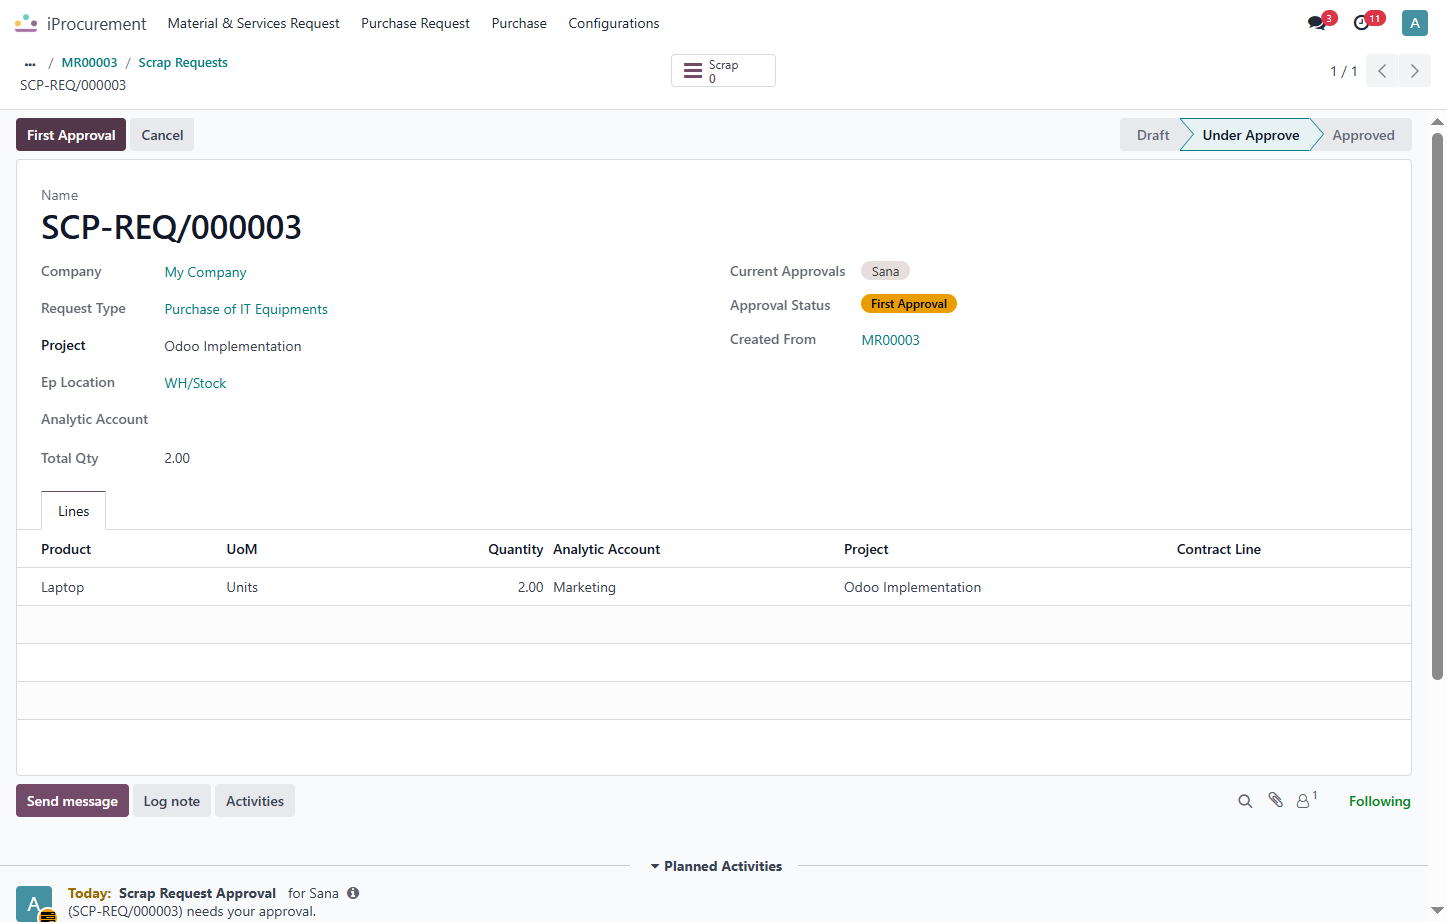This screenshot has height=922, width=1447.
Task: Click the First Approval button
Action: click(71, 135)
